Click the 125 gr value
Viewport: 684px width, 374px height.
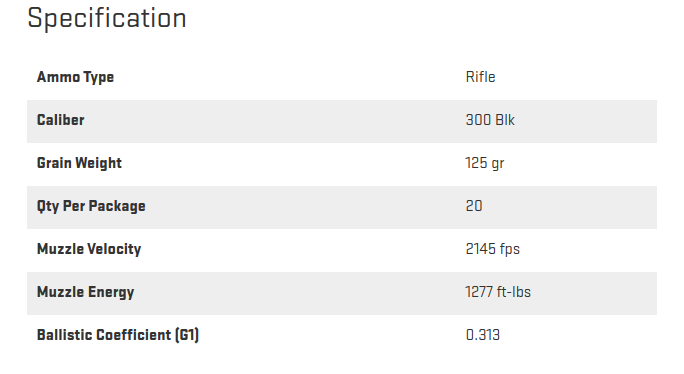click(485, 163)
